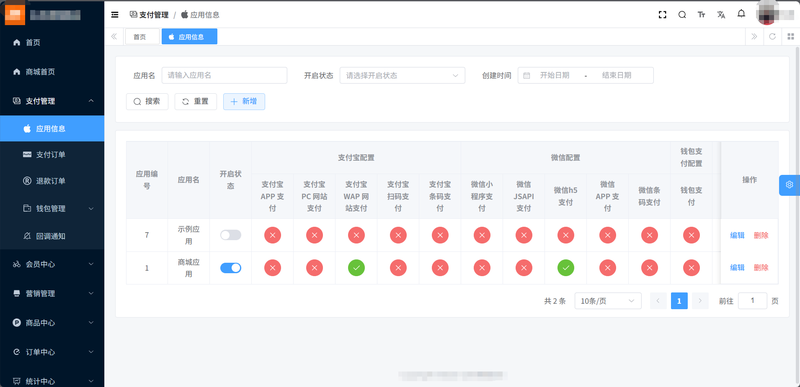Open 支付订单 sidebar item

point(52,154)
